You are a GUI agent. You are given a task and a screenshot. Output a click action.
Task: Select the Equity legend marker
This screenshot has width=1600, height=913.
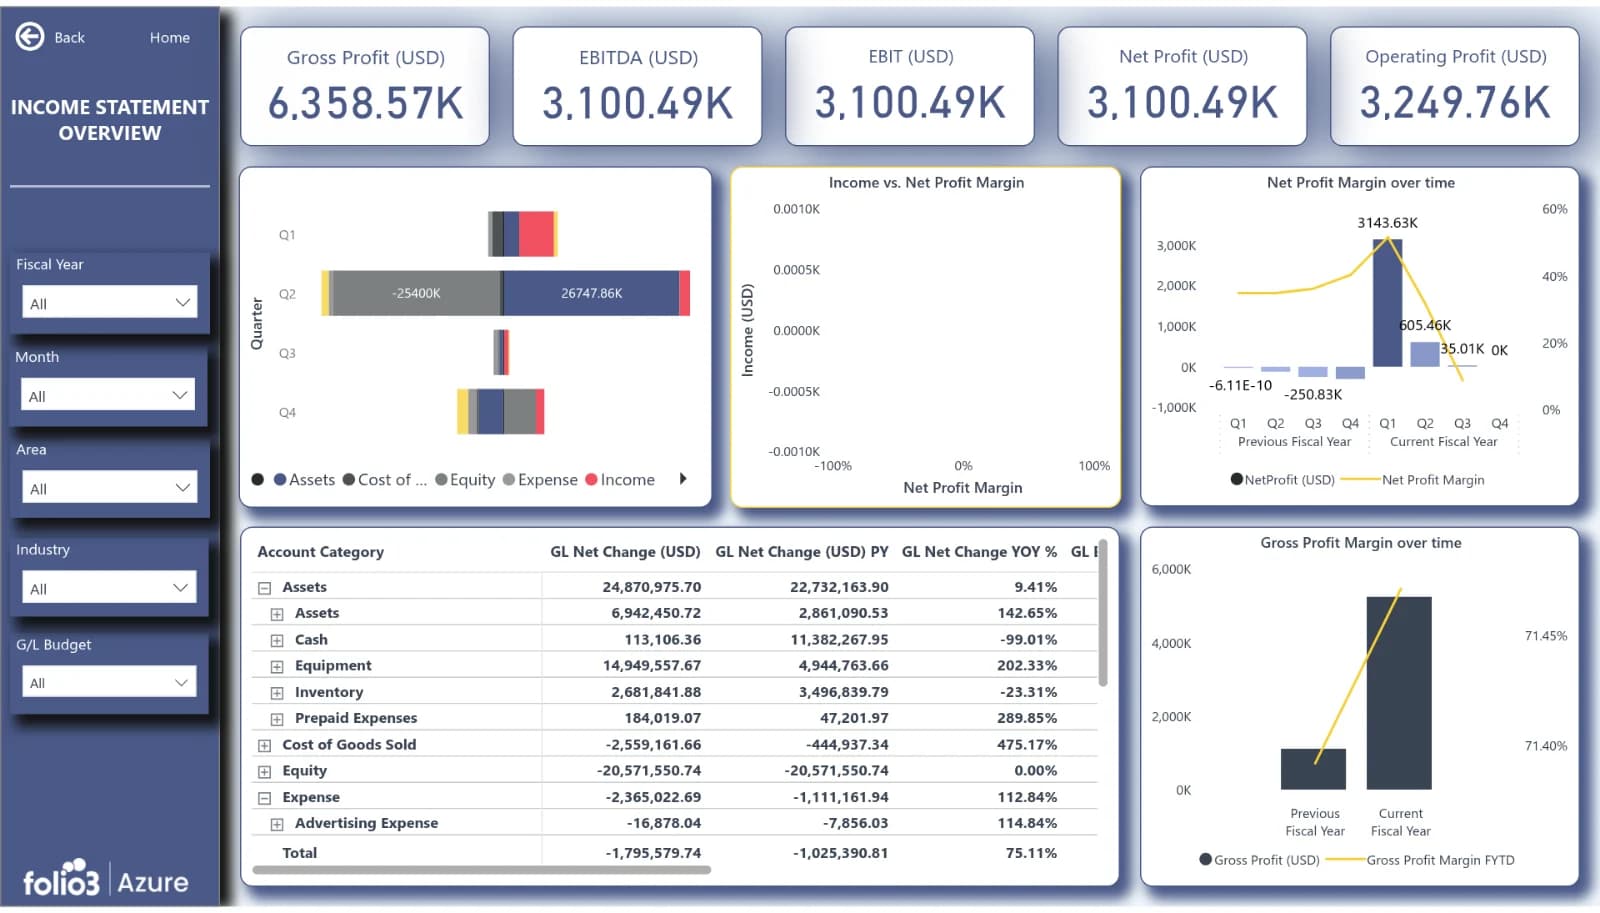click(x=441, y=480)
